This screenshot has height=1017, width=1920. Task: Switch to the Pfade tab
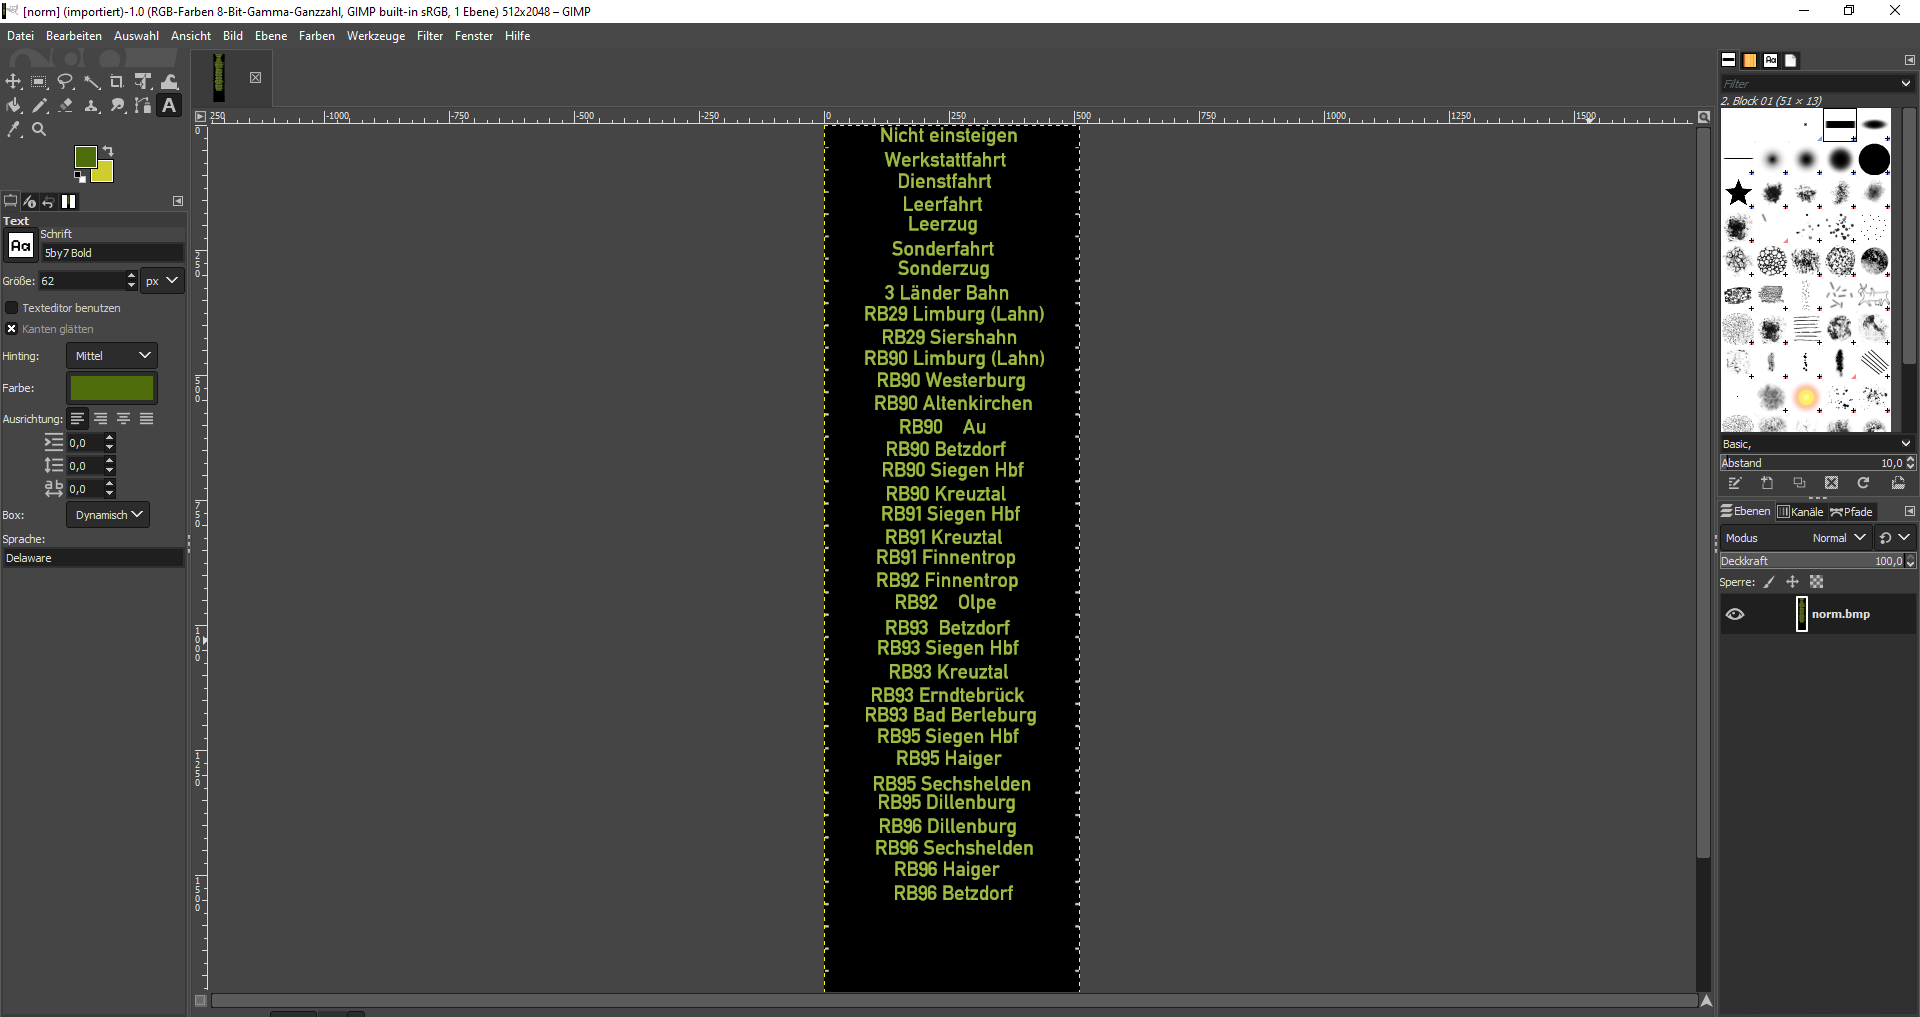(1852, 512)
